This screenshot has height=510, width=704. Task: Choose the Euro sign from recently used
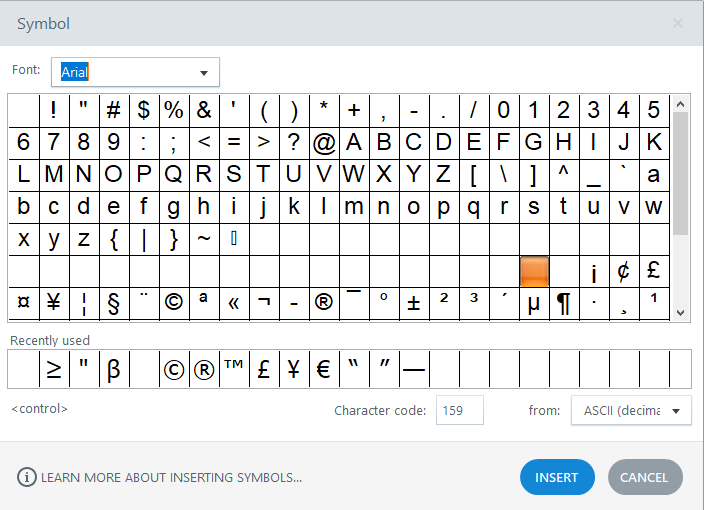[x=324, y=370]
